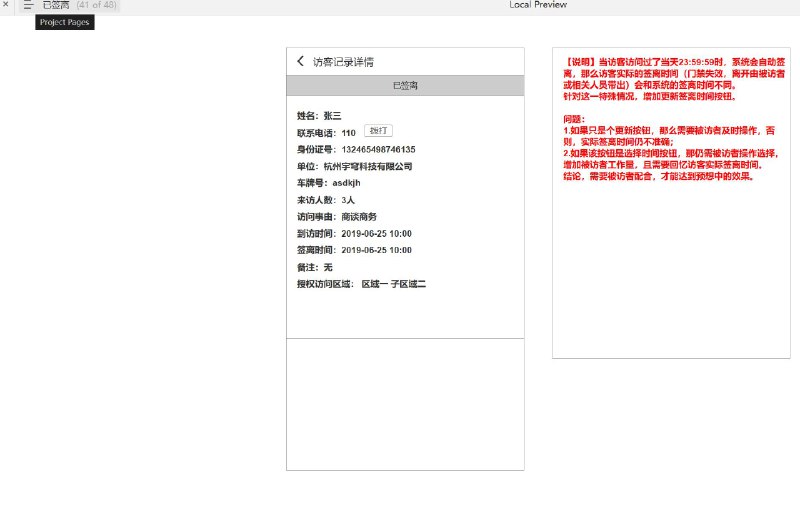
Task: Click the visitor count 3人
Action: 348,200
